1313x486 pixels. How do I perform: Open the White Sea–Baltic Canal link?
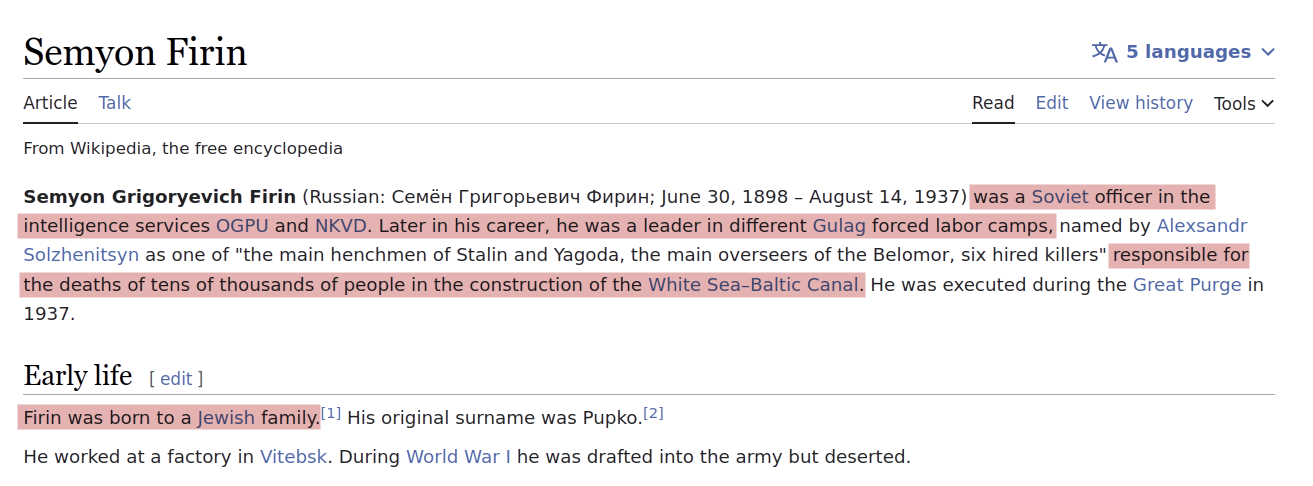click(754, 284)
